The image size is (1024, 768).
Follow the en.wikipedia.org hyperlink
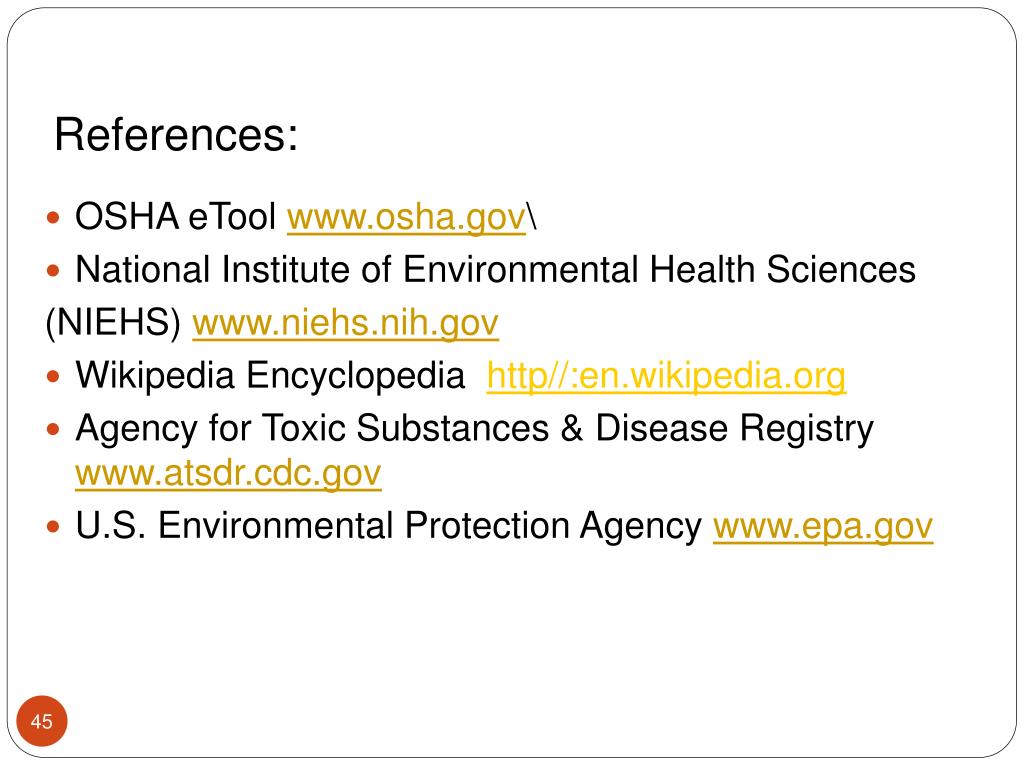pyautogui.click(x=666, y=376)
